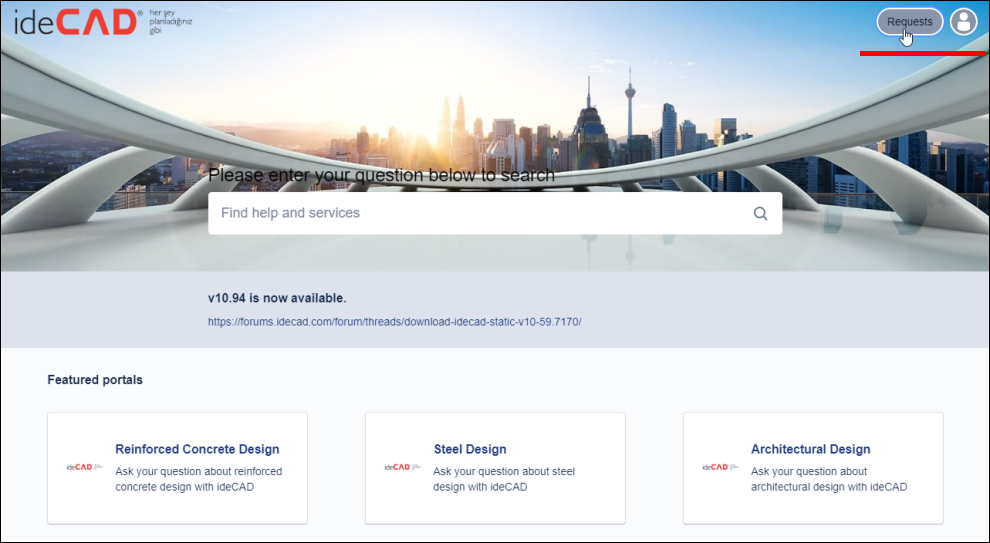This screenshot has height=543, width=990.
Task: Click steel design description text
Action: point(504,479)
